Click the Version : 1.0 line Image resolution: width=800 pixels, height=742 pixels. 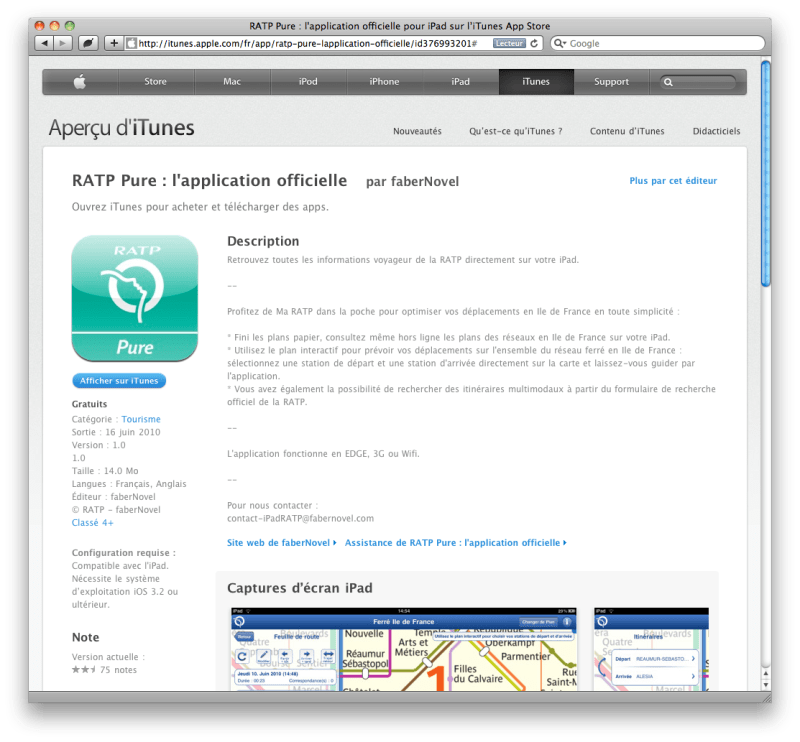click(98, 445)
